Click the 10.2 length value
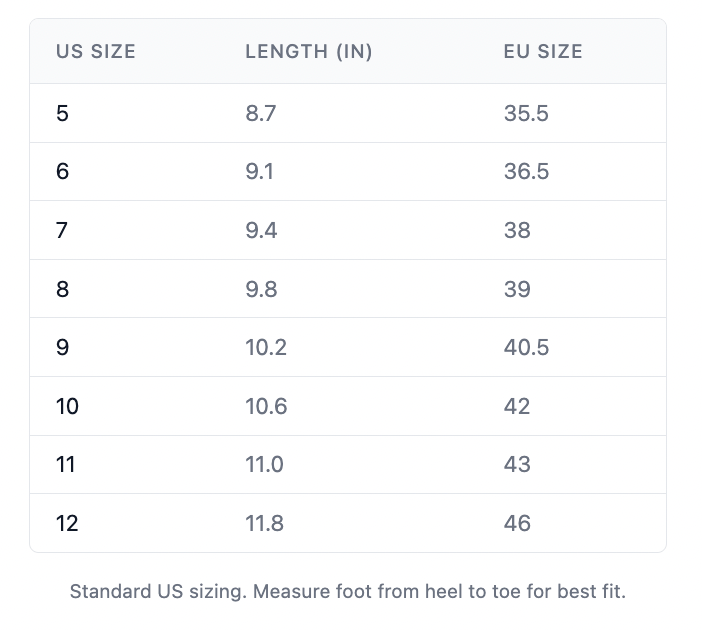Viewport: 702px width, 630px height. click(266, 348)
